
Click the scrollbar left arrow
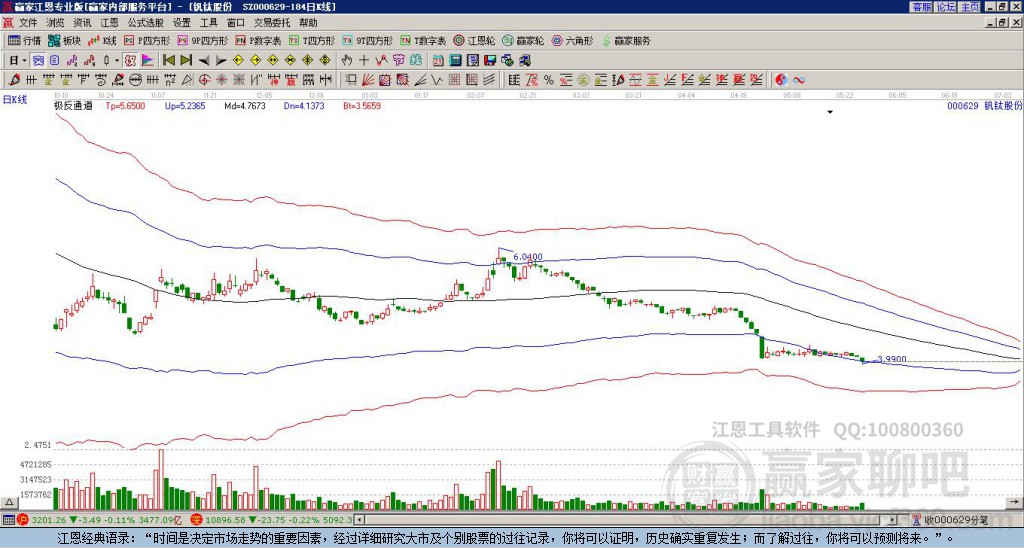pyautogui.click(x=359, y=520)
